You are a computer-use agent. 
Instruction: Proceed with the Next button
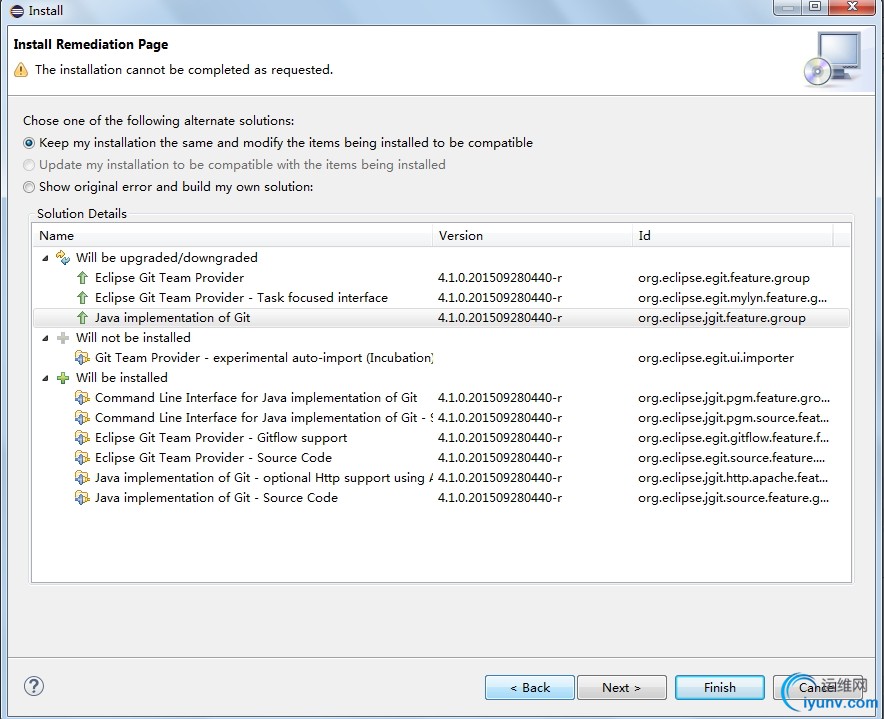point(621,687)
